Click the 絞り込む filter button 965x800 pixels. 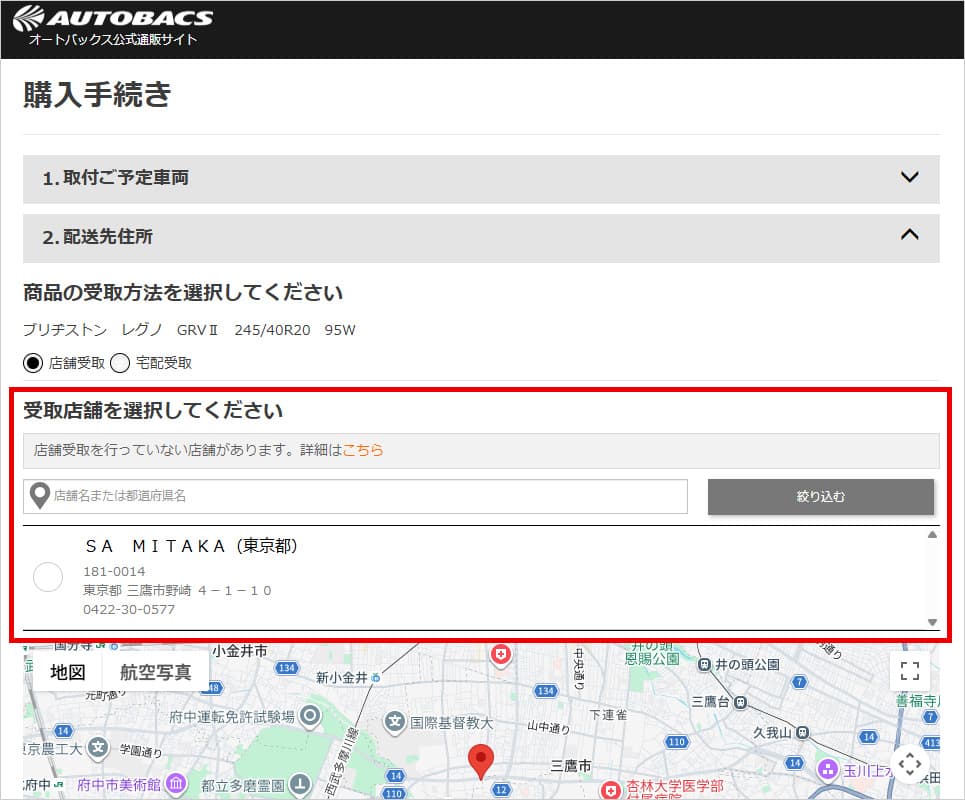820,496
